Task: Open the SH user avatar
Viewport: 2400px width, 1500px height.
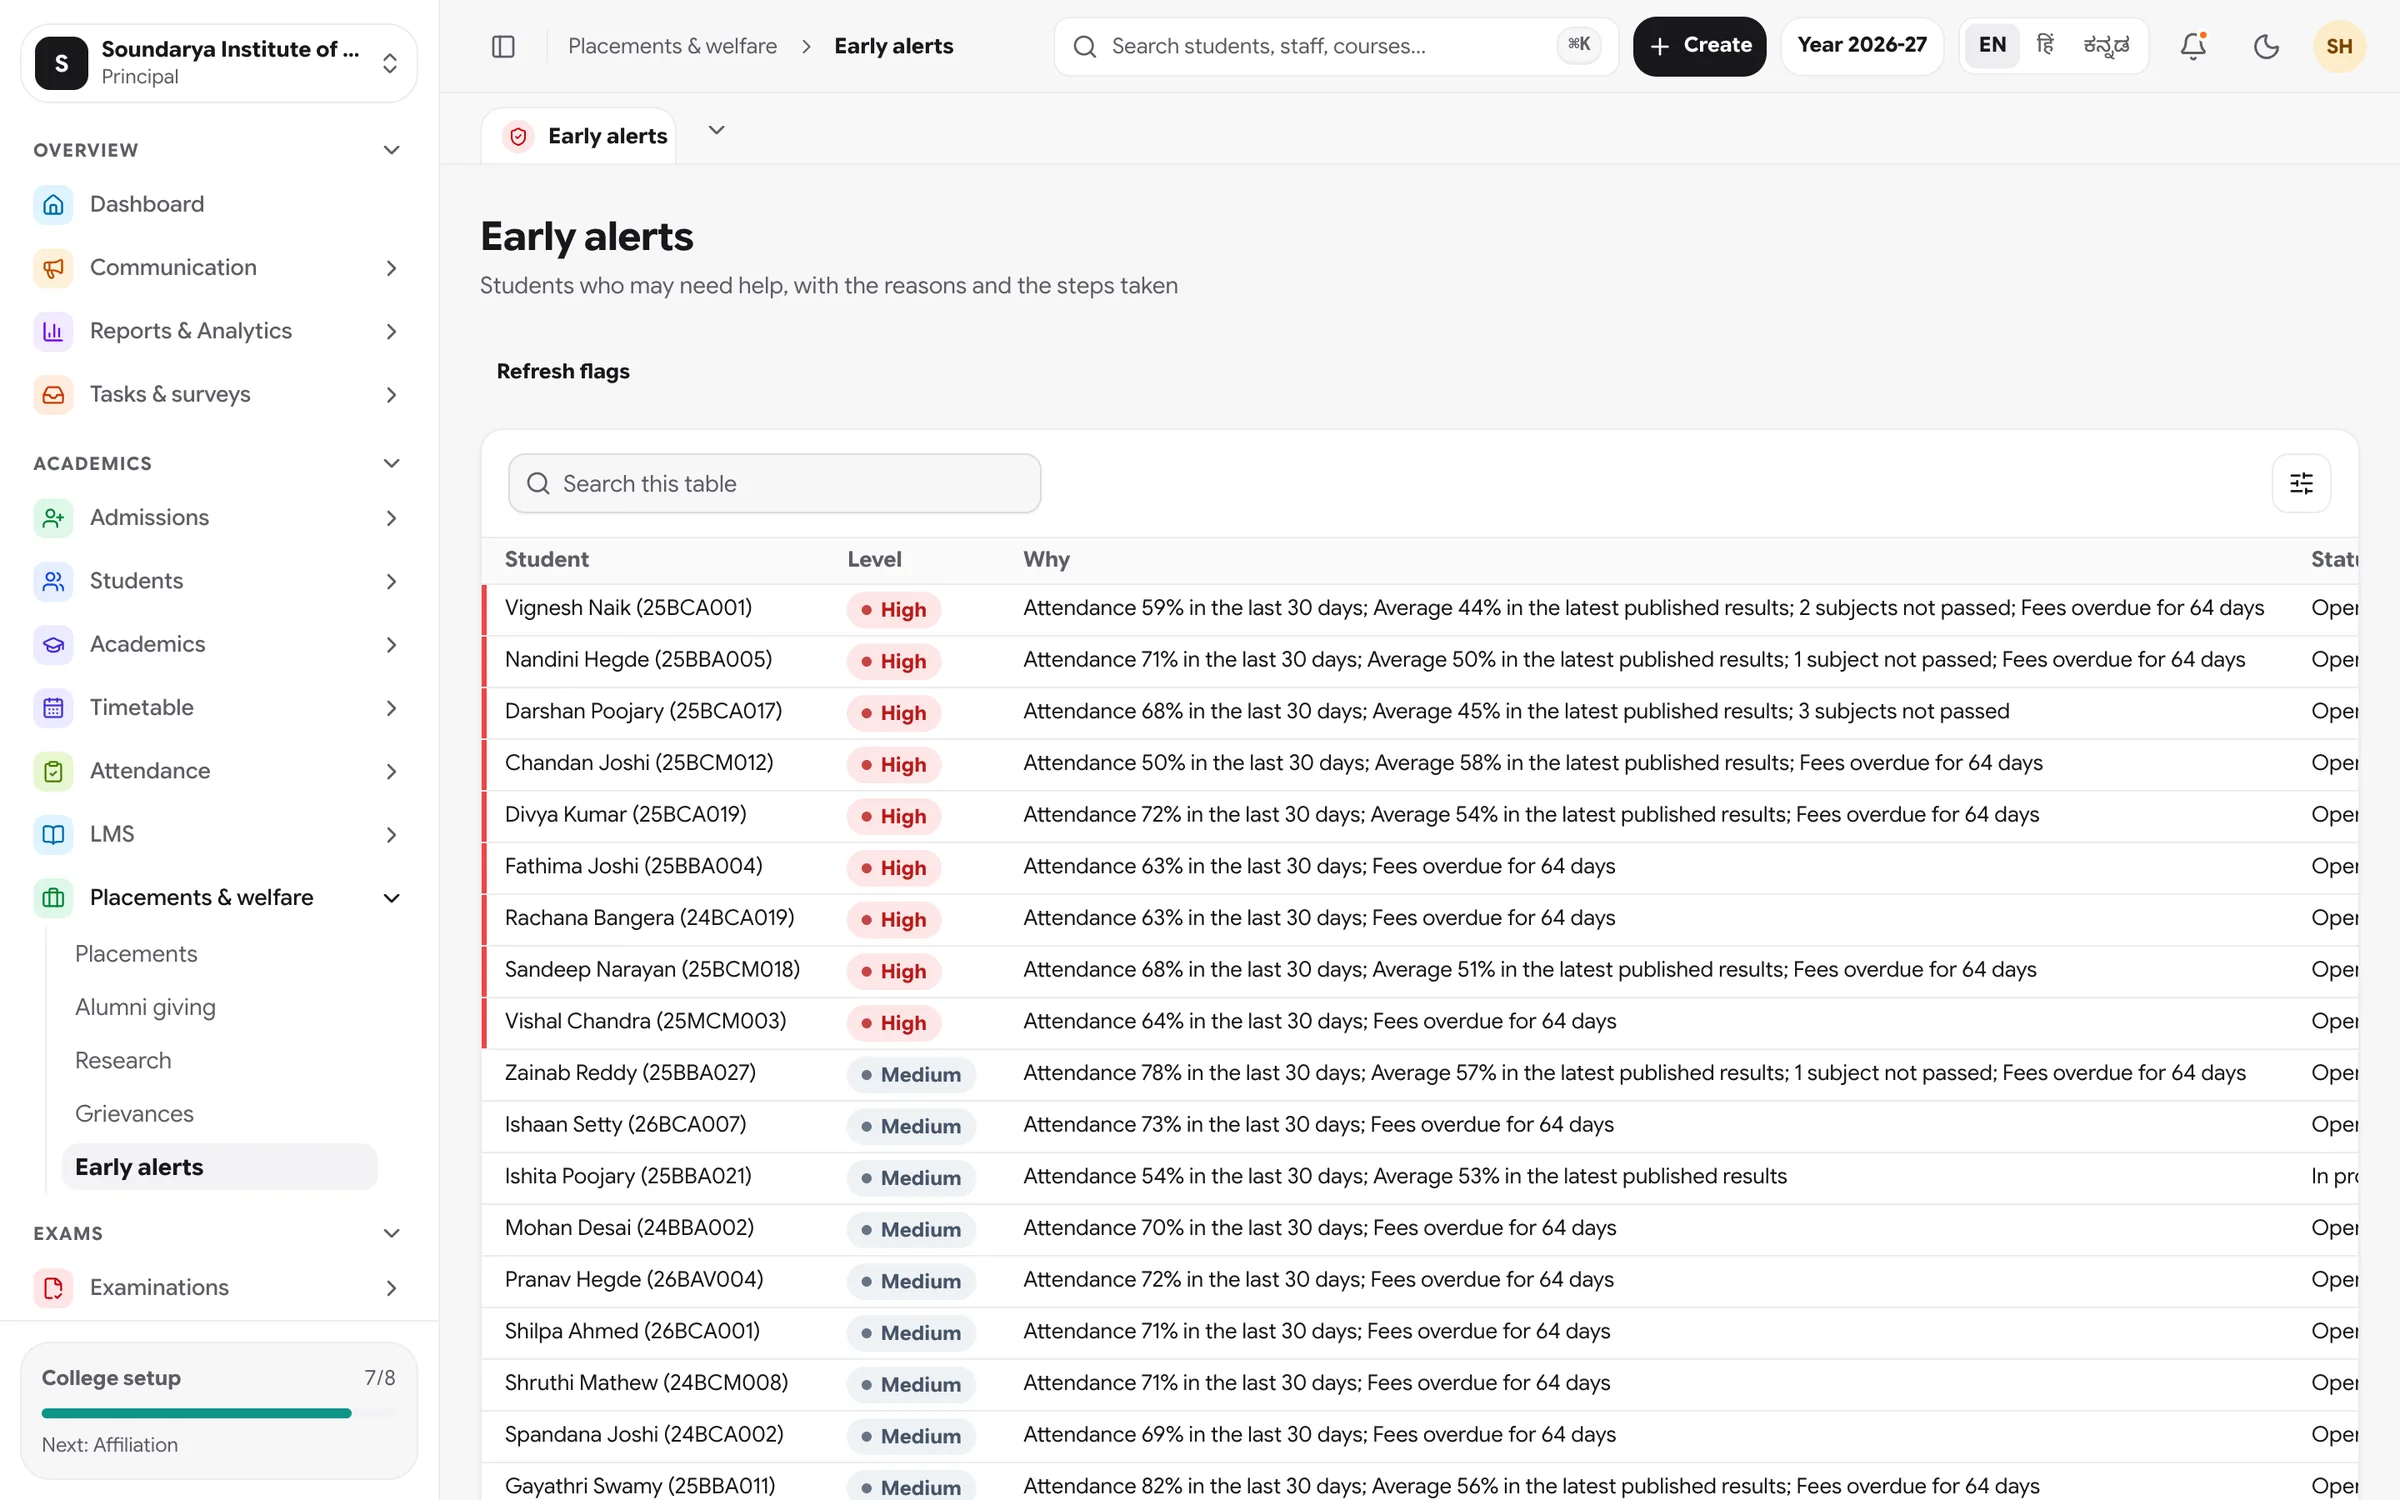Action: 2339,46
